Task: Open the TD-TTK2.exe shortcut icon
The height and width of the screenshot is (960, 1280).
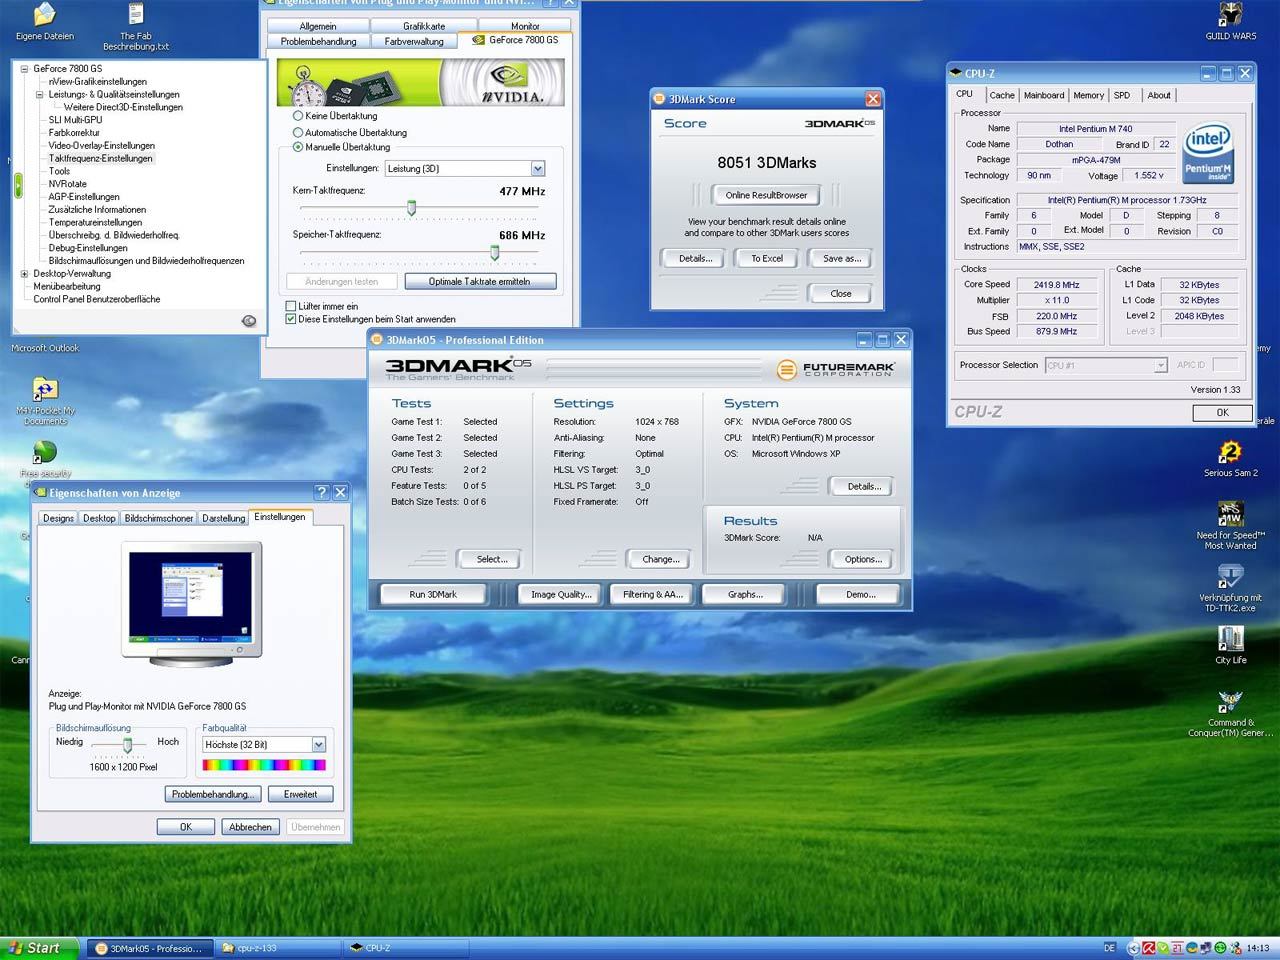Action: (1230, 577)
